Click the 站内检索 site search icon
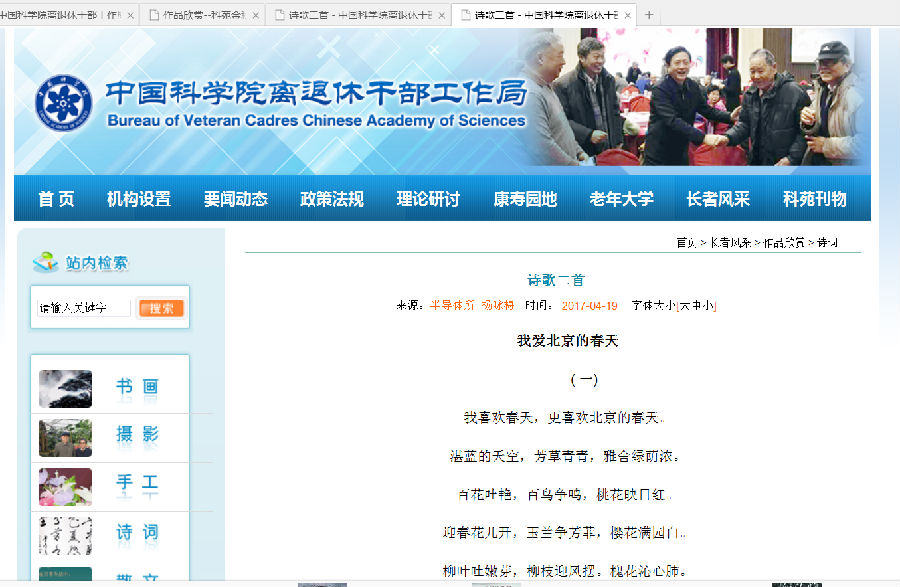The height and width of the screenshot is (587, 900). click(45, 263)
